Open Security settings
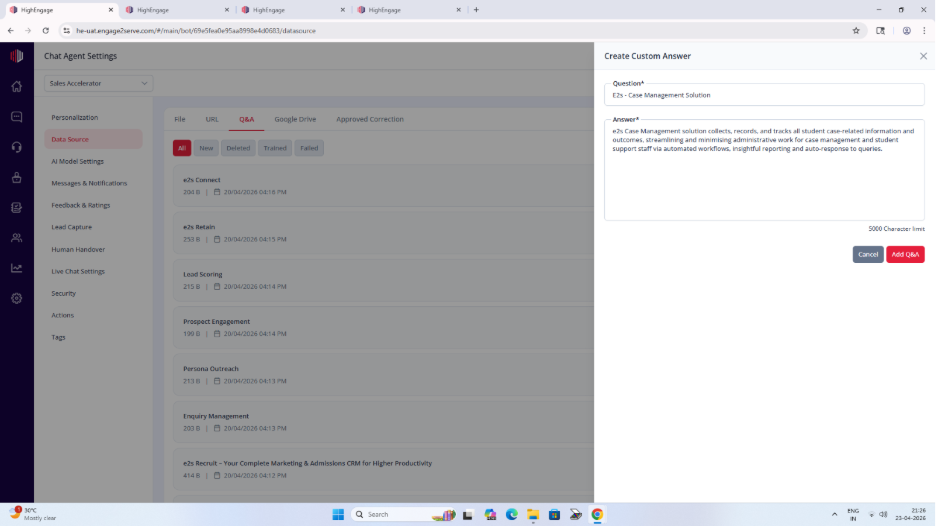The height and width of the screenshot is (526, 936). [x=64, y=294]
